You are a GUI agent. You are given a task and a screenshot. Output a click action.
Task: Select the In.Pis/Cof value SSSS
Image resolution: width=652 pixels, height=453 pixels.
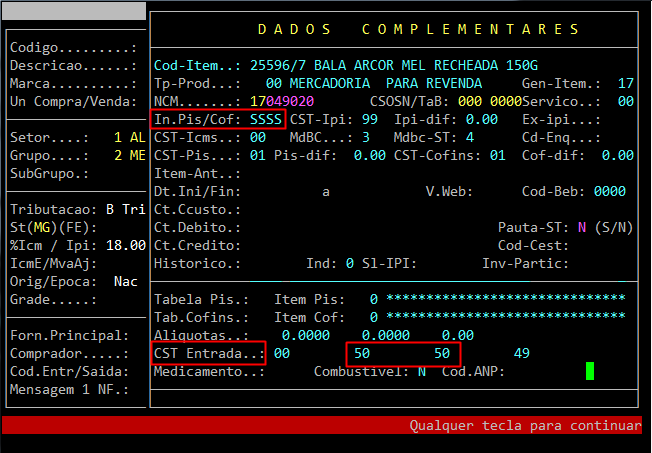(265, 119)
